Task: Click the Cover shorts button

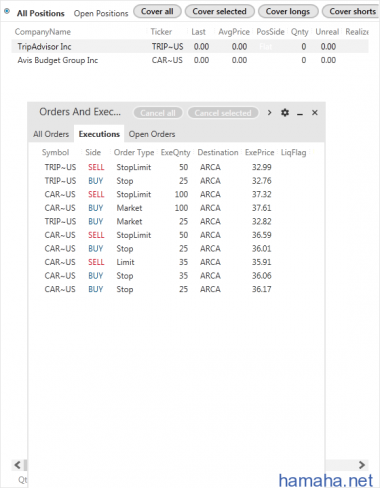Action: (351, 11)
